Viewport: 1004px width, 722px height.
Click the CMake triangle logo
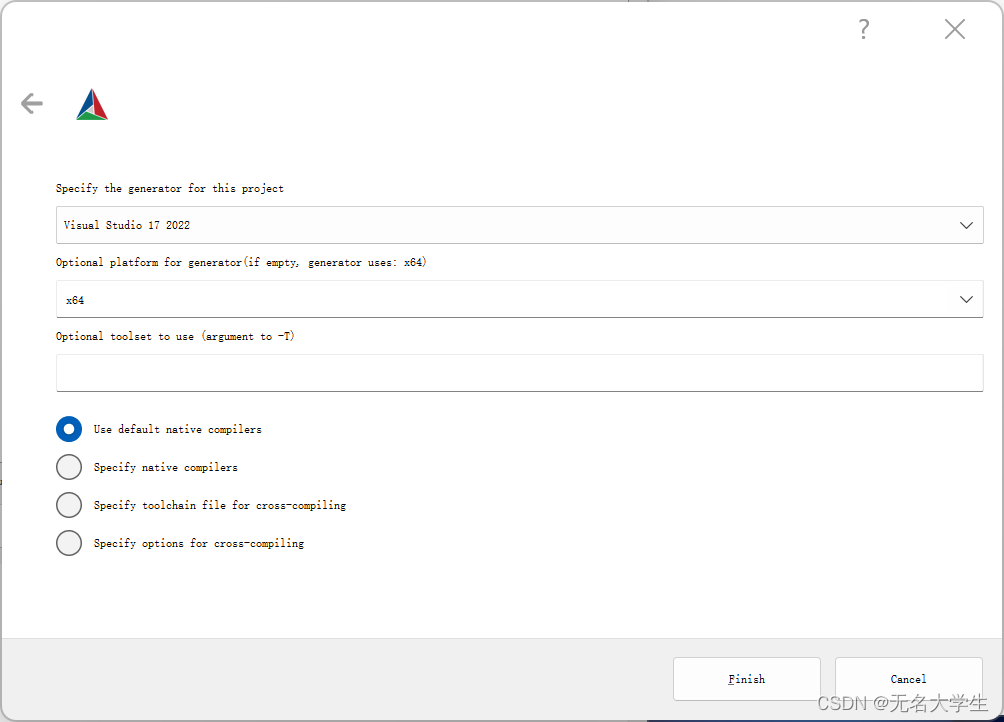coord(92,104)
